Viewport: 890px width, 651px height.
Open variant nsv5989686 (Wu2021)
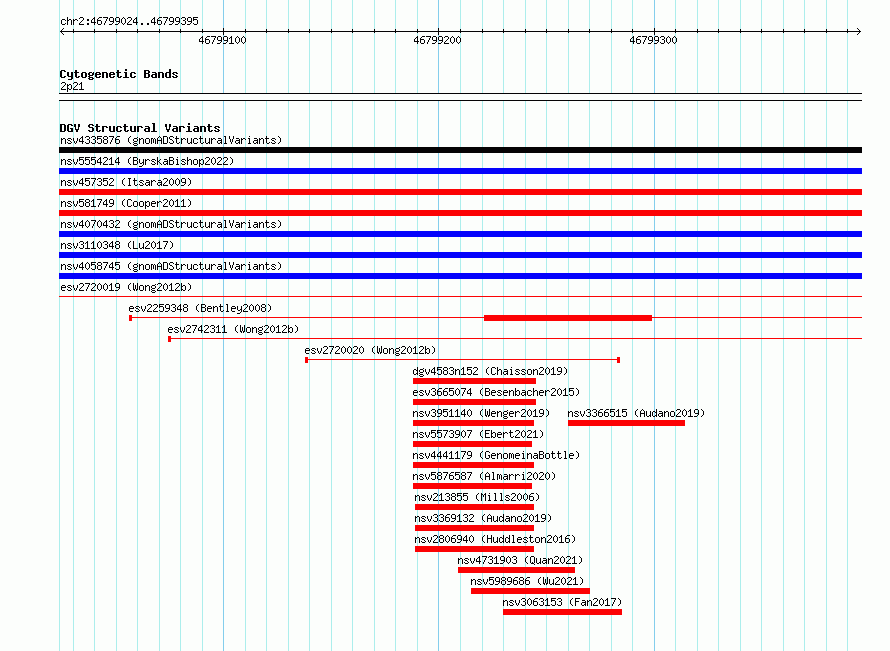coord(527,581)
